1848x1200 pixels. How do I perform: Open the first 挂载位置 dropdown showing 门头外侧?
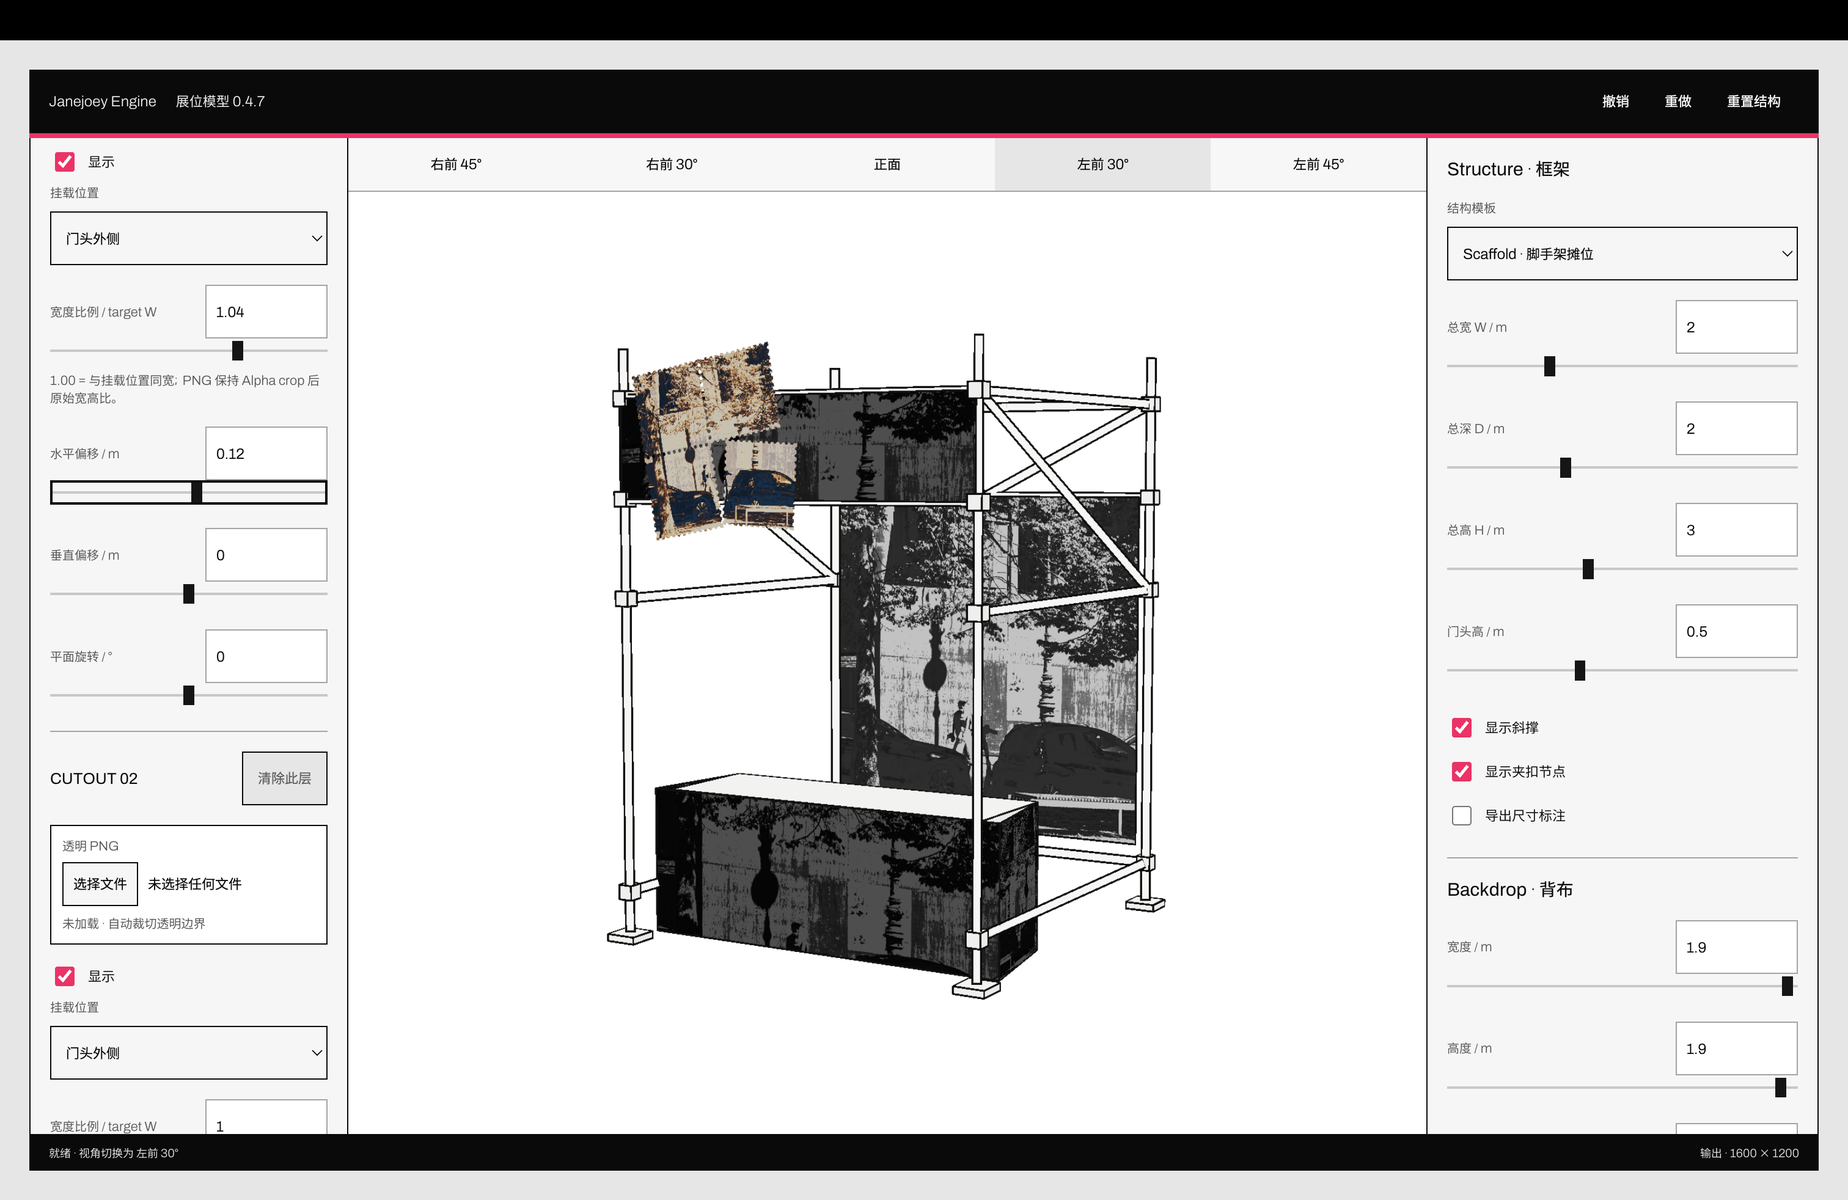189,238
